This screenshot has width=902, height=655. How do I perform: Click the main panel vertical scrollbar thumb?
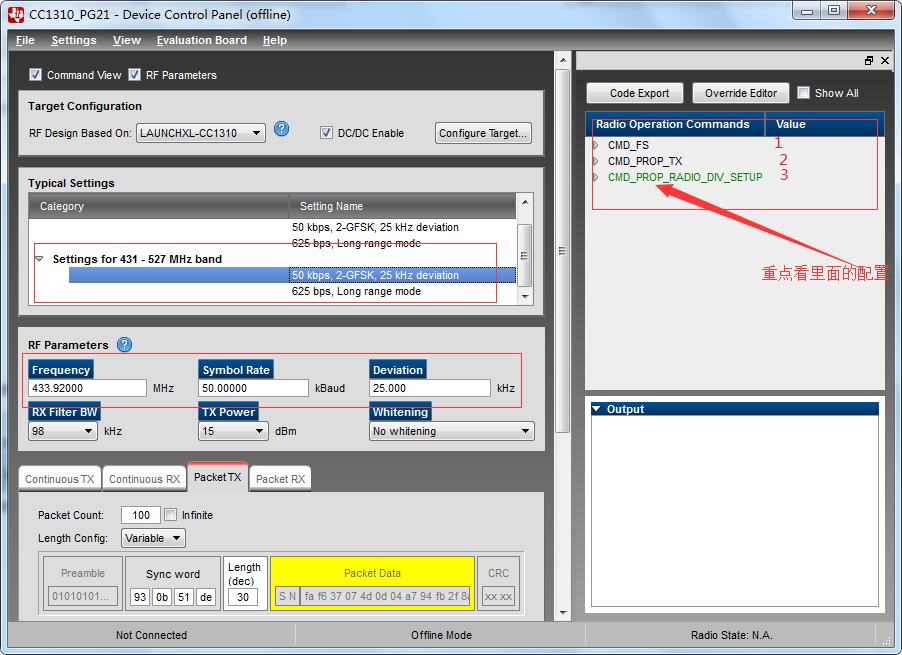(563, 251)
